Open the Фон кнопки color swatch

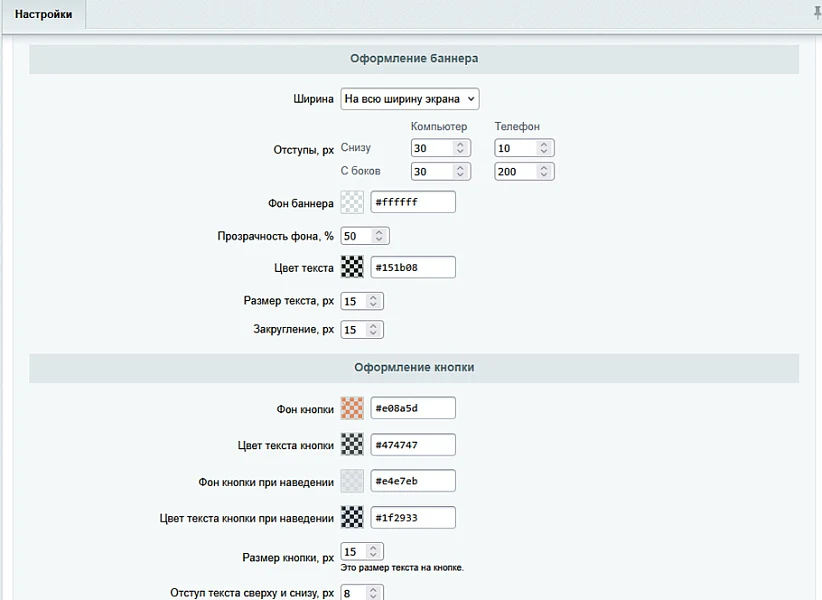coord(352,408)
